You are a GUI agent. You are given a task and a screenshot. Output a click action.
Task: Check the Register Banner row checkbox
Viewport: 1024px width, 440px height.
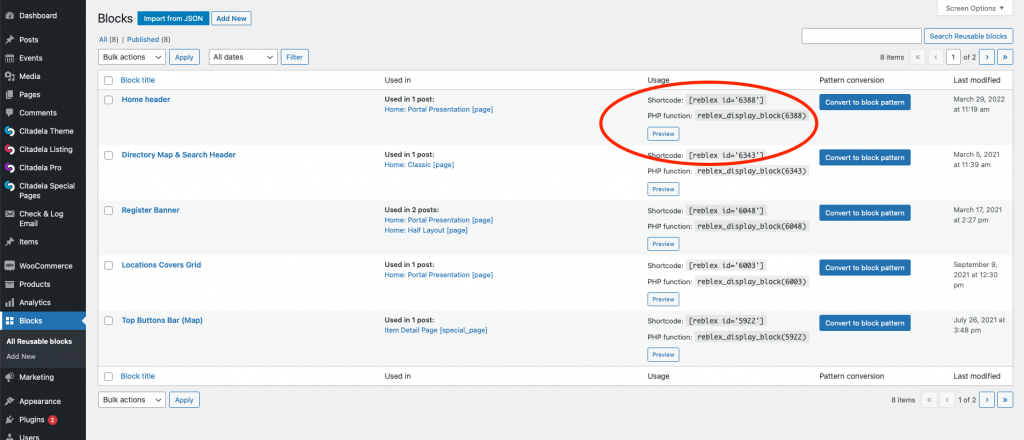pyautogui.click(x=108, y=211)
